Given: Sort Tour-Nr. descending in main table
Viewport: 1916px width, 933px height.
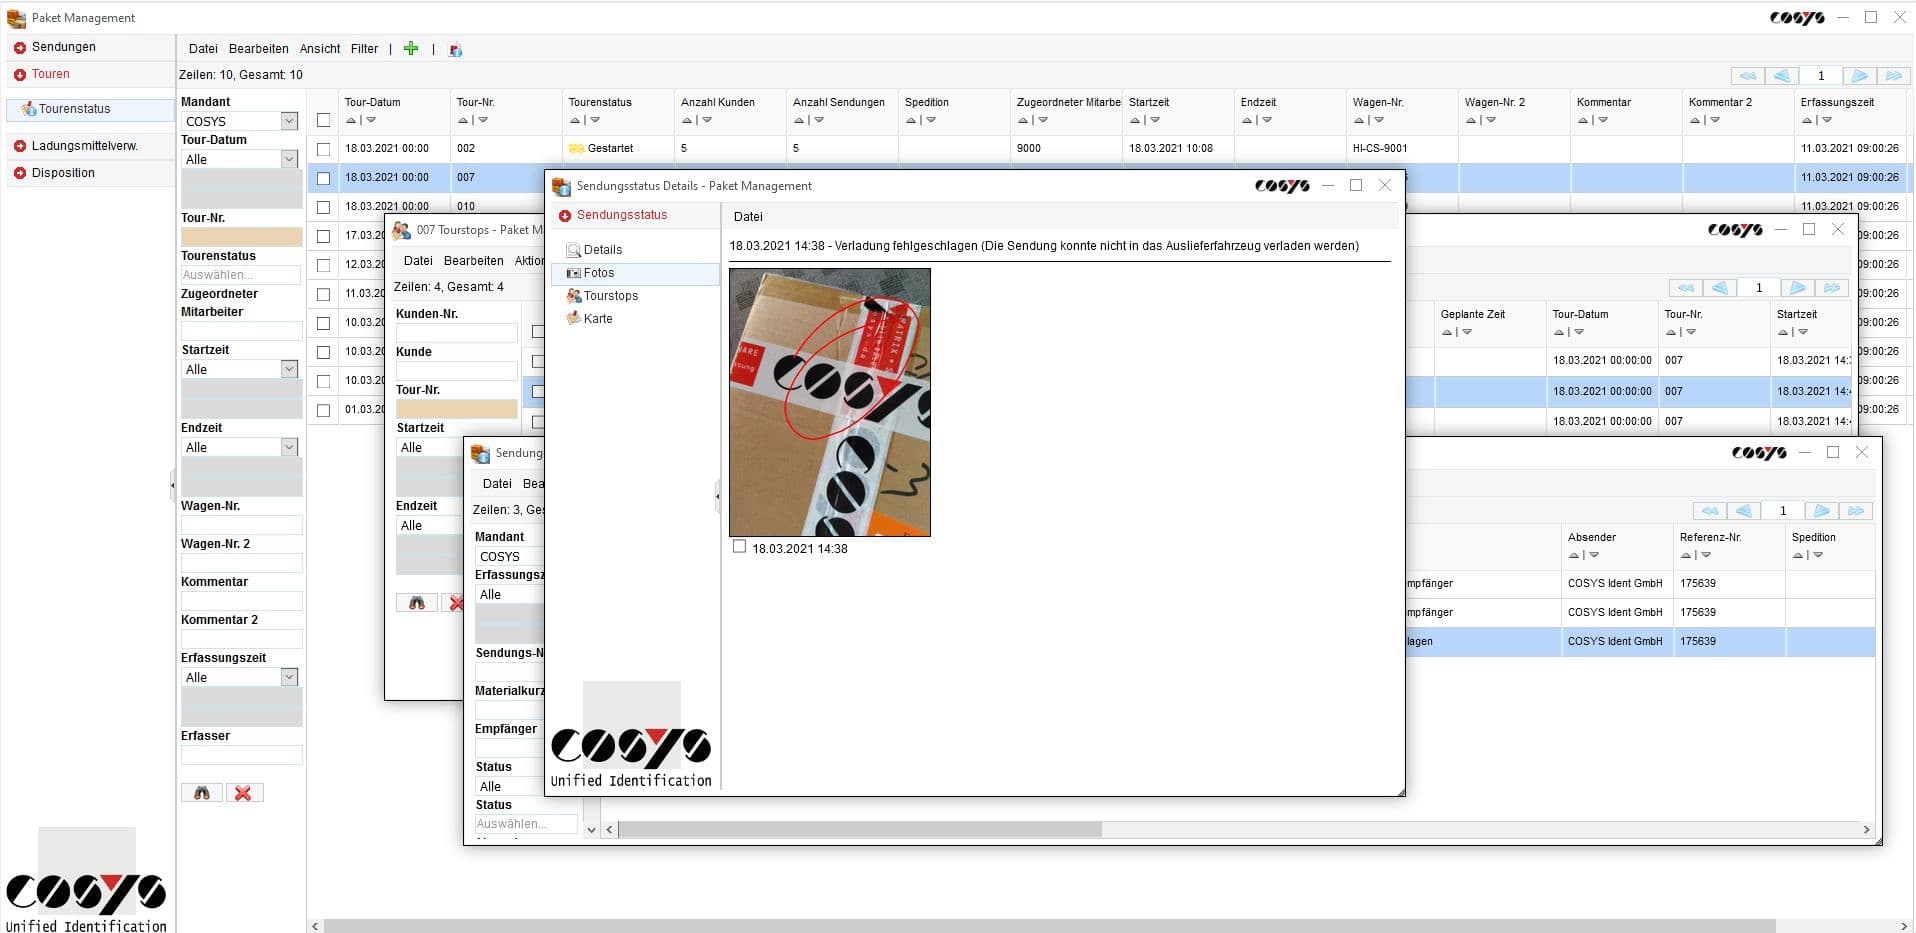Looking at the screenshot, I should click(x=483, y=120).
